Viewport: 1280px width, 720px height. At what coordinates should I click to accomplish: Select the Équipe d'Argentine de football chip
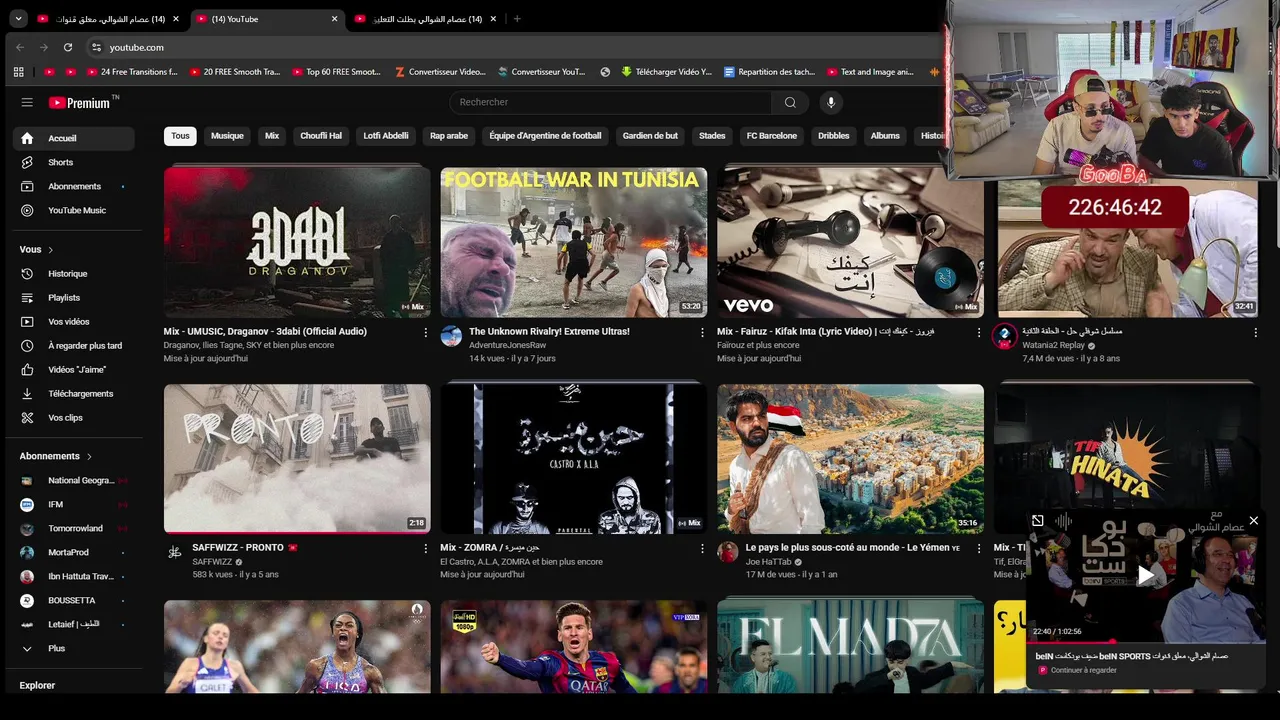coord(545,136)
